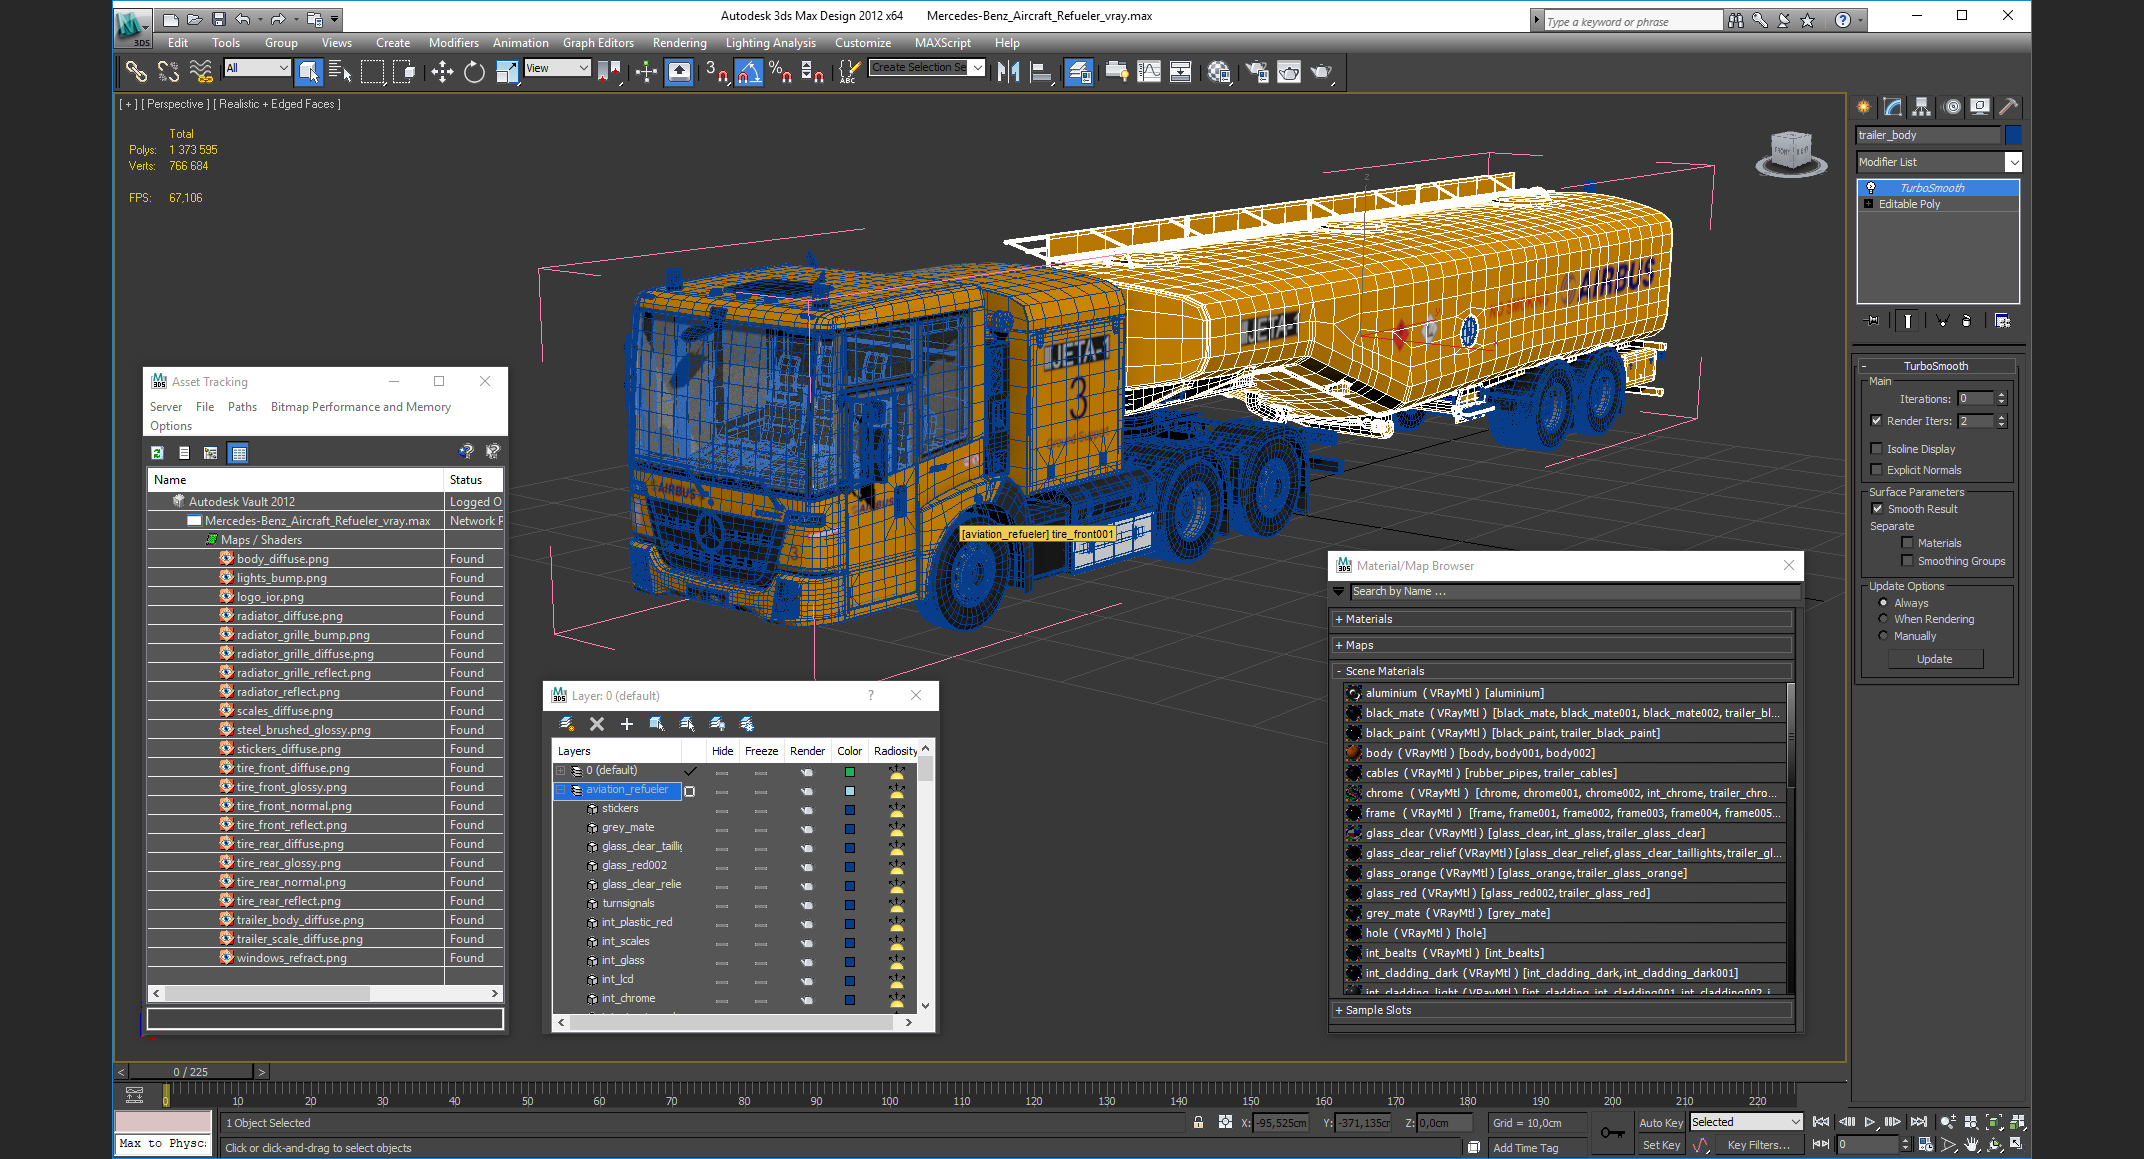Uncheck the Smooth Result checkbox
This screenshot has width=2144, height=1159.
coord(1877,509)
